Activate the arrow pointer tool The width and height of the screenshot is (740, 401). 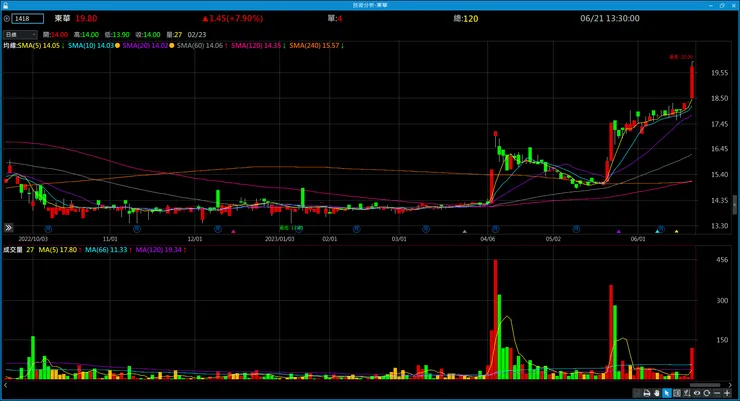pos(667,393)
